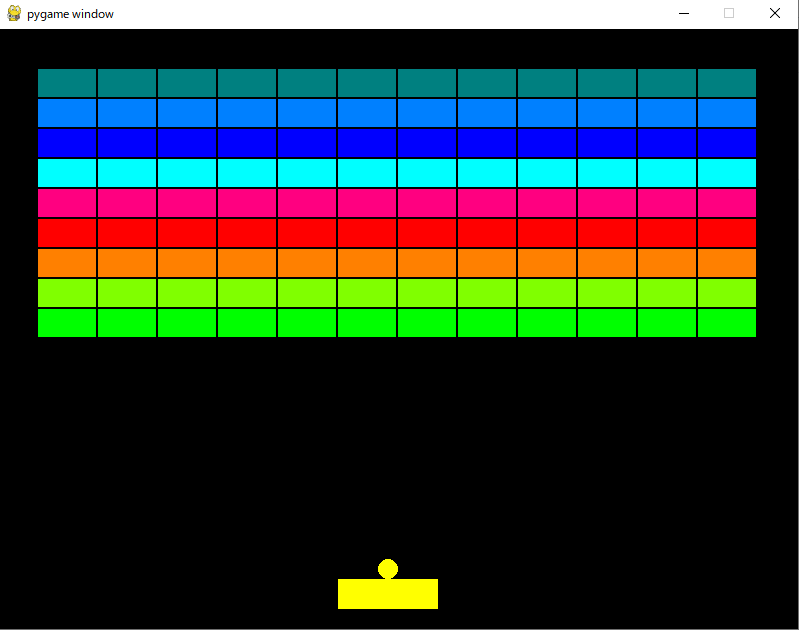
Task: Click the last teal brick in top row
Action: [x=727, y=83]
